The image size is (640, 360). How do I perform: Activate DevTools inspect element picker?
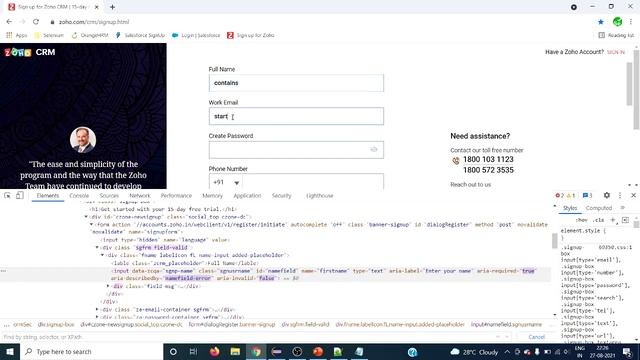point(7,196)
